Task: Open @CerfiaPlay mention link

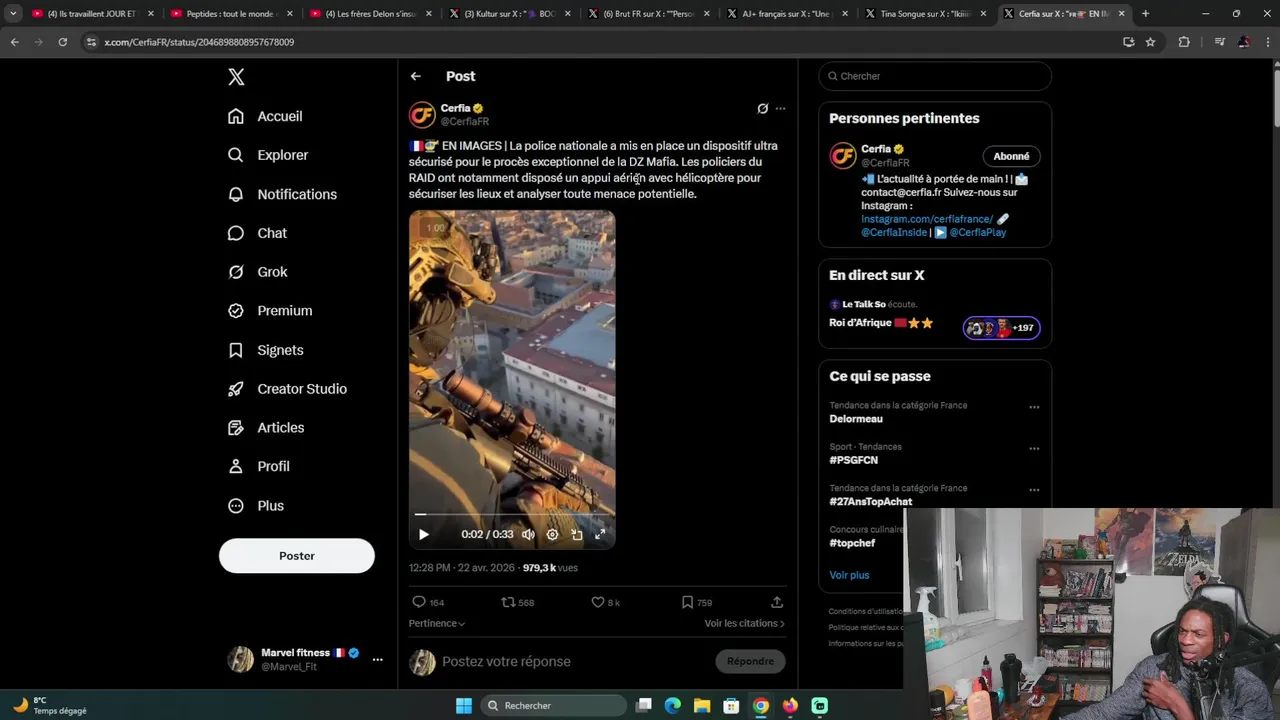Action: [x=978, y=232]
